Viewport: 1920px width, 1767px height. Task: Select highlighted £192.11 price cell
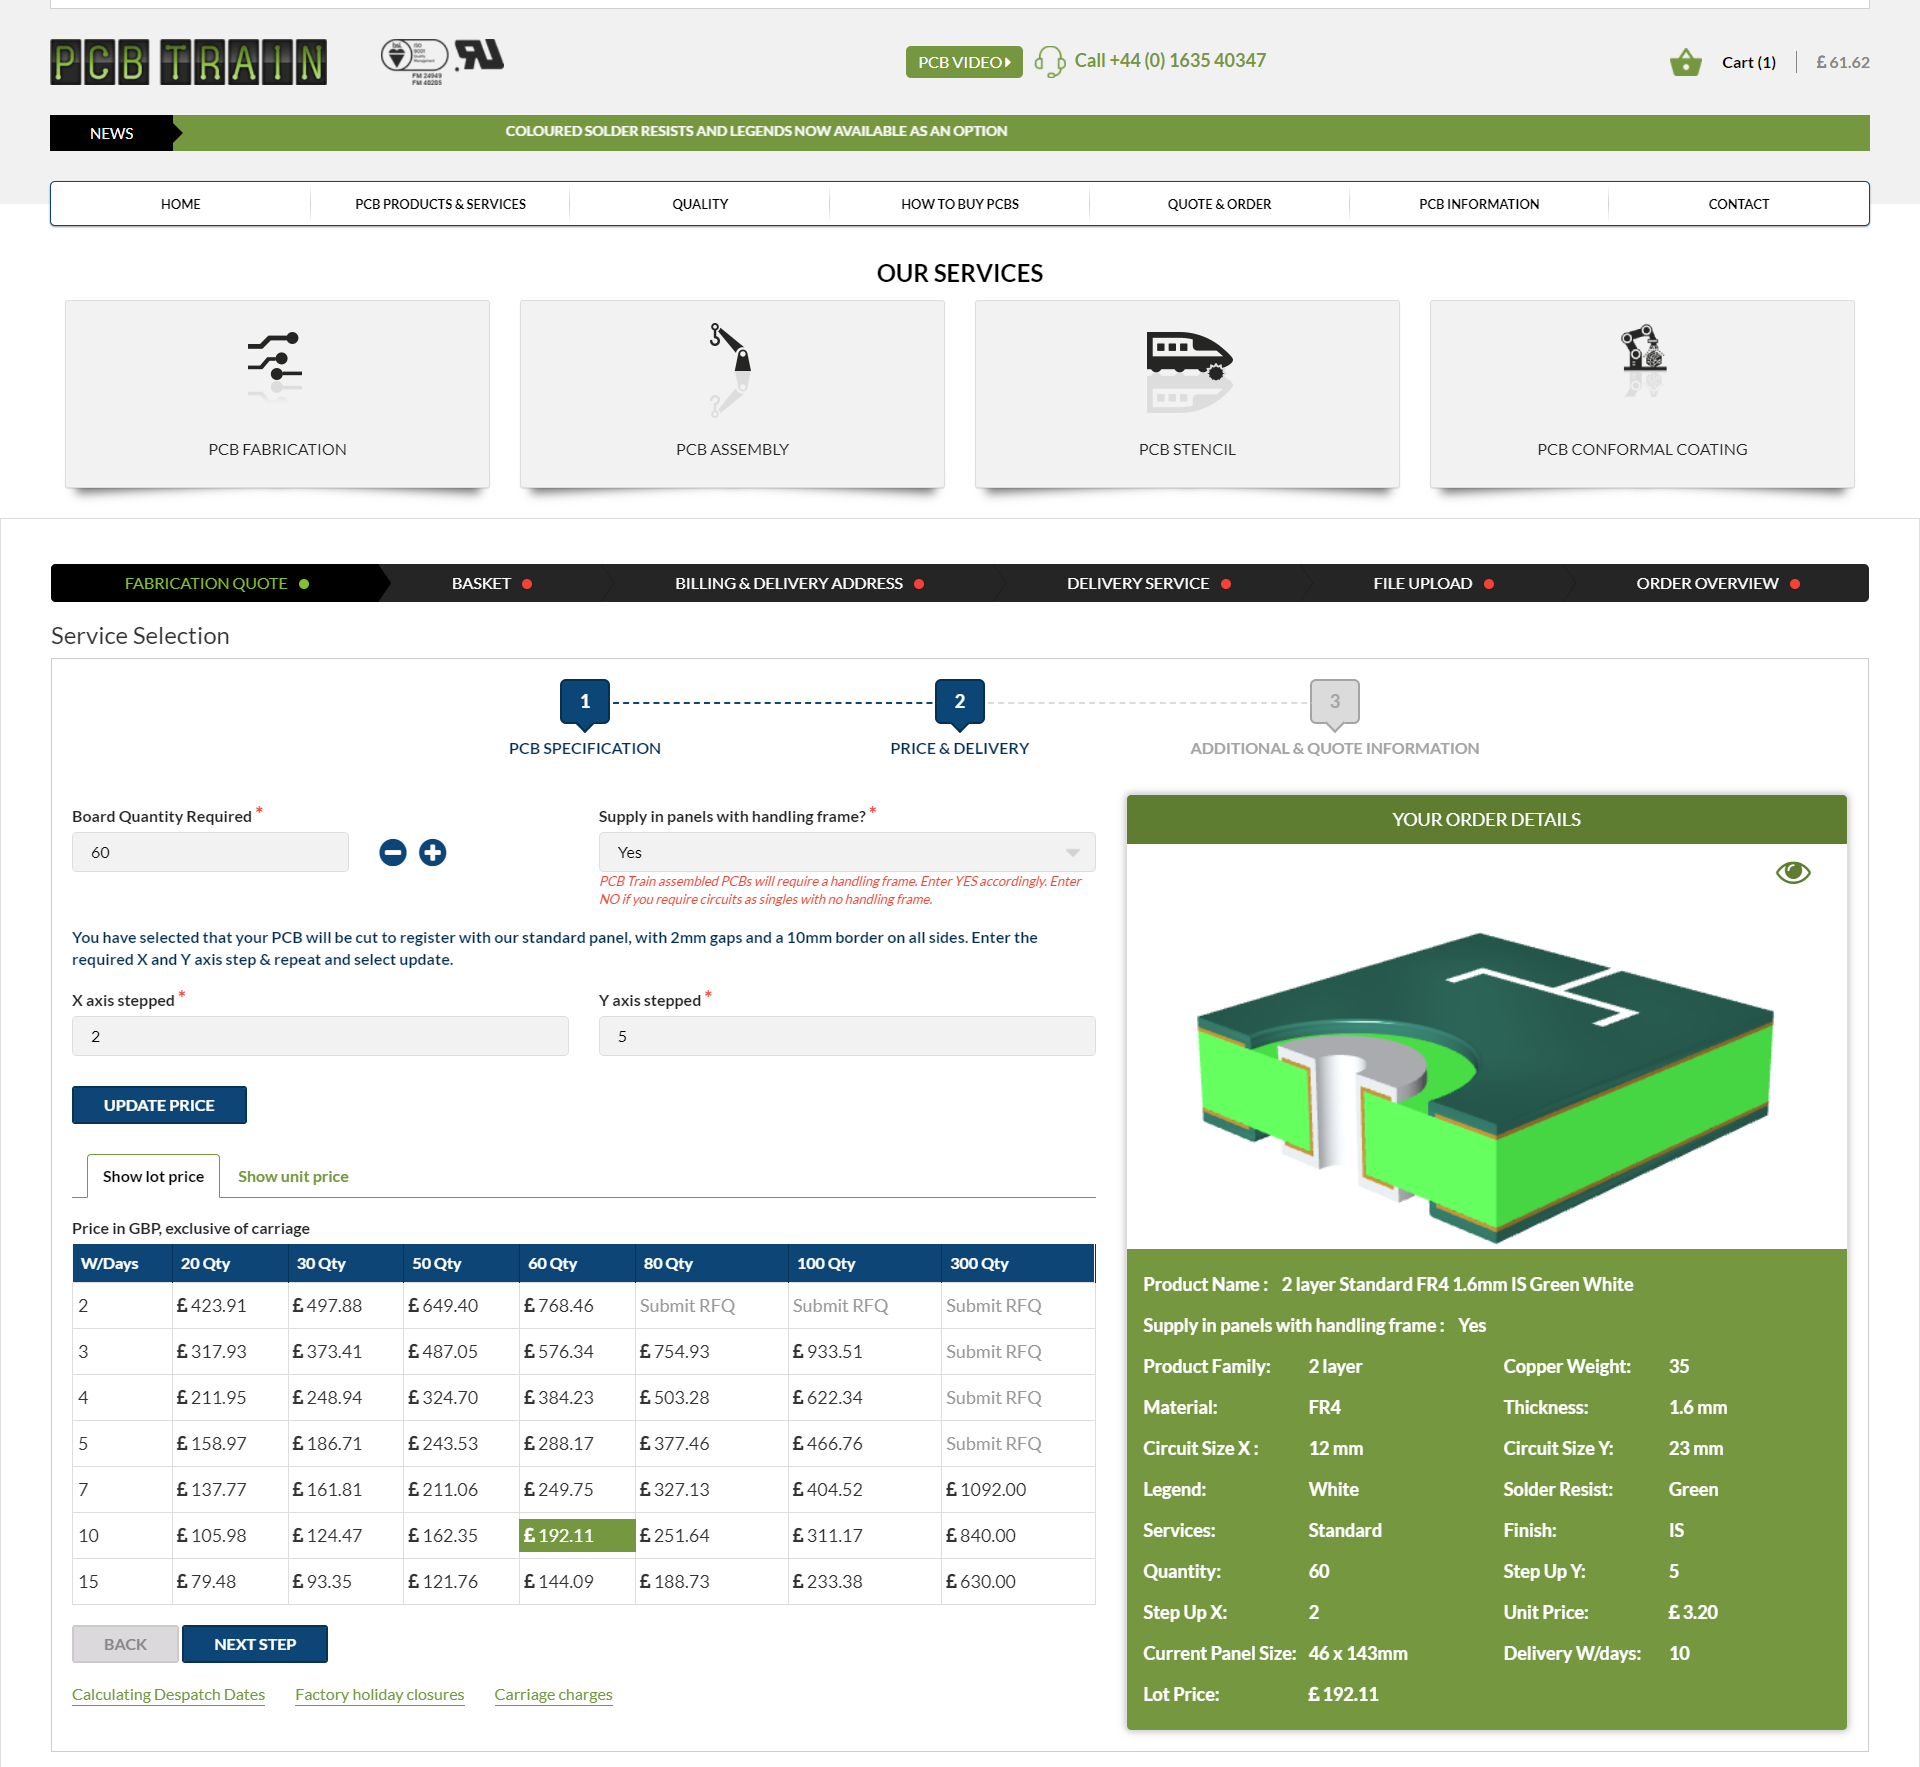click(x=577, y=1535)
